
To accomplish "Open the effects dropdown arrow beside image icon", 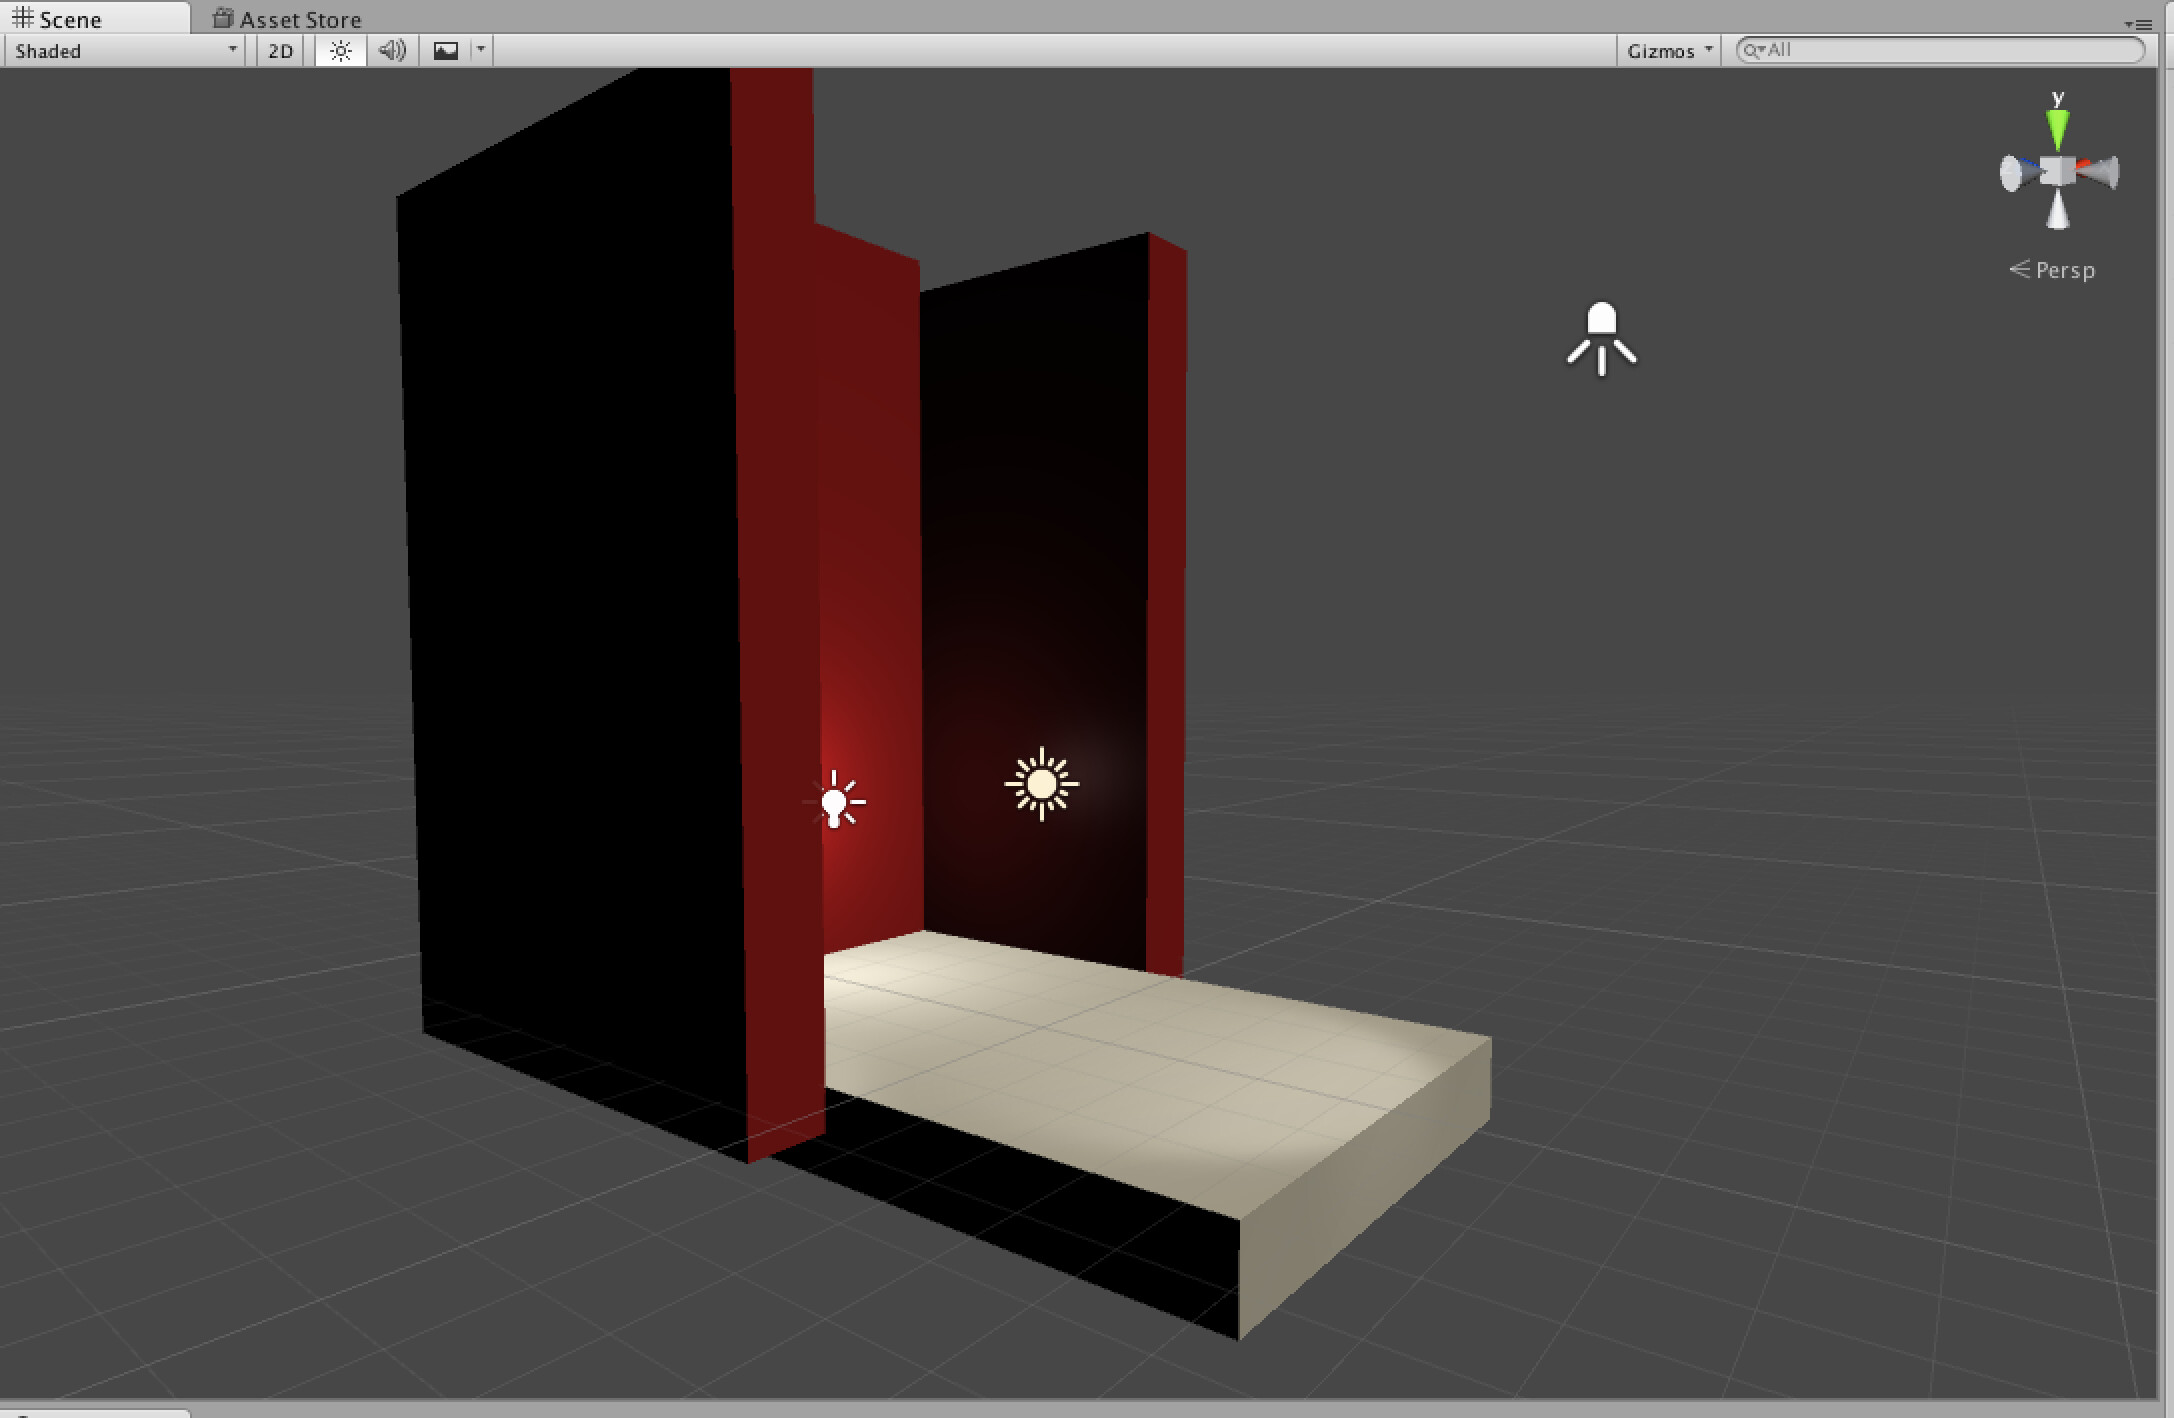I will tap(481, 50).
